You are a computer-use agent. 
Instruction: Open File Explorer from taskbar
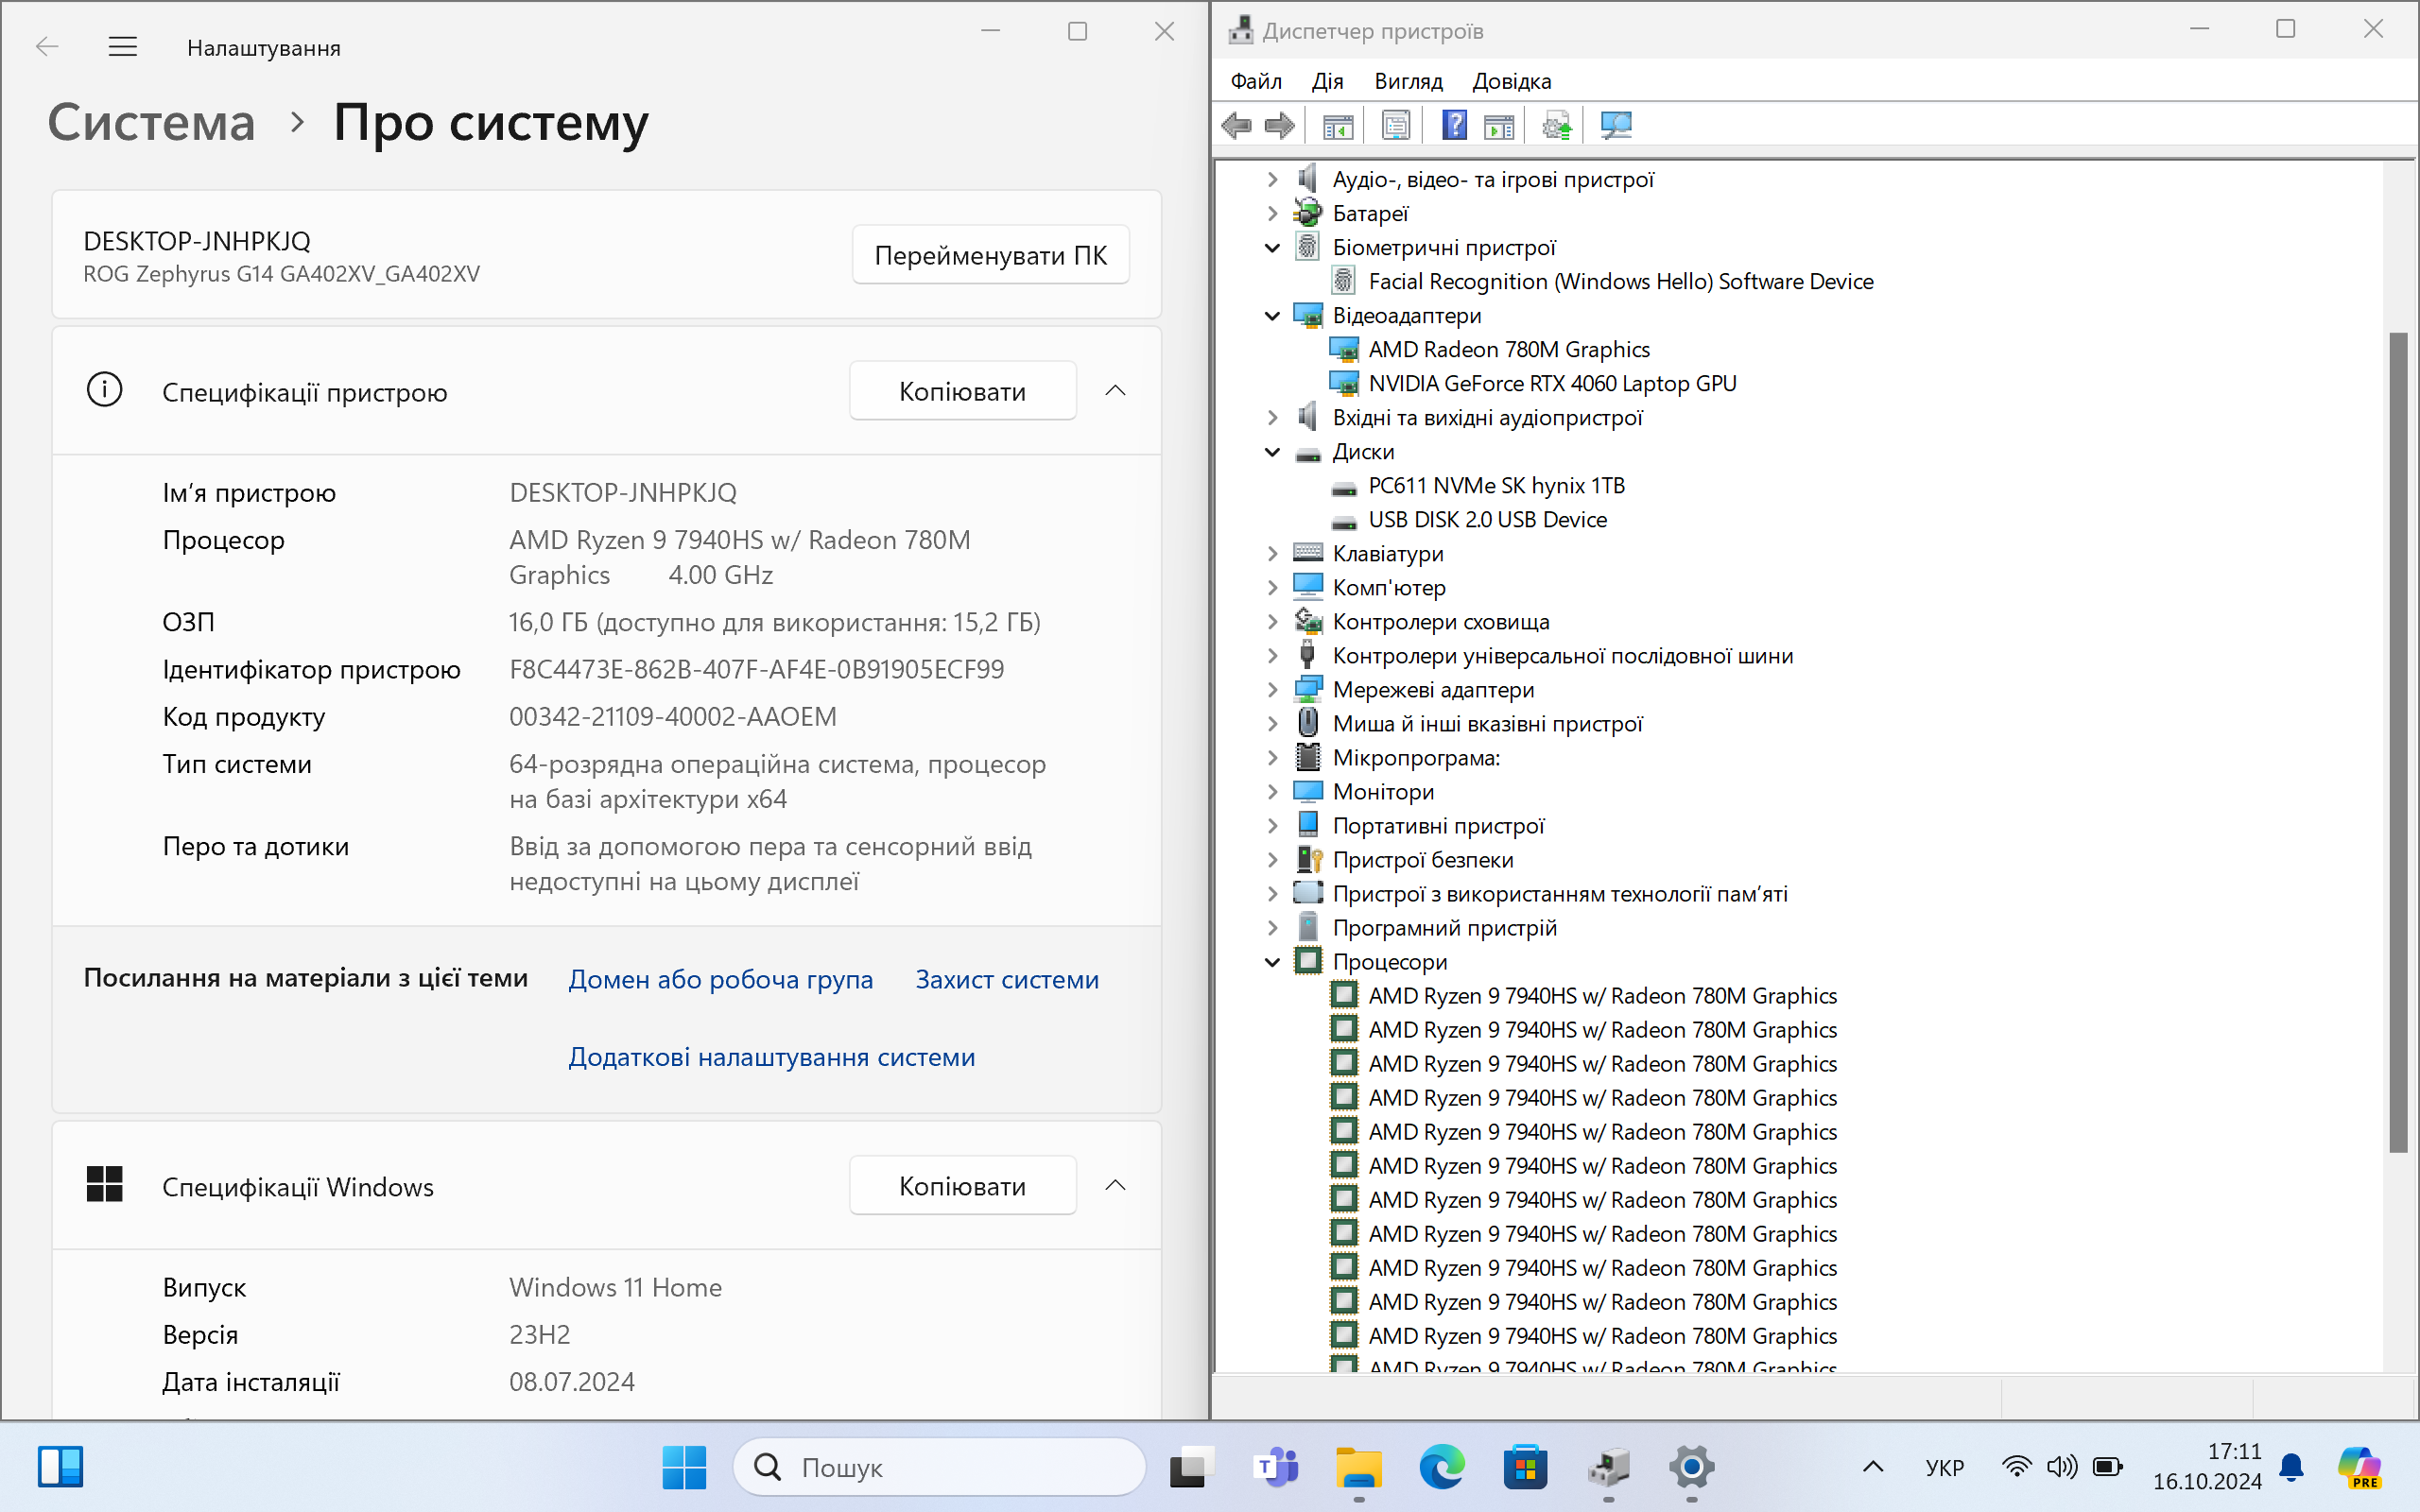click(x=1358, y=1467)
